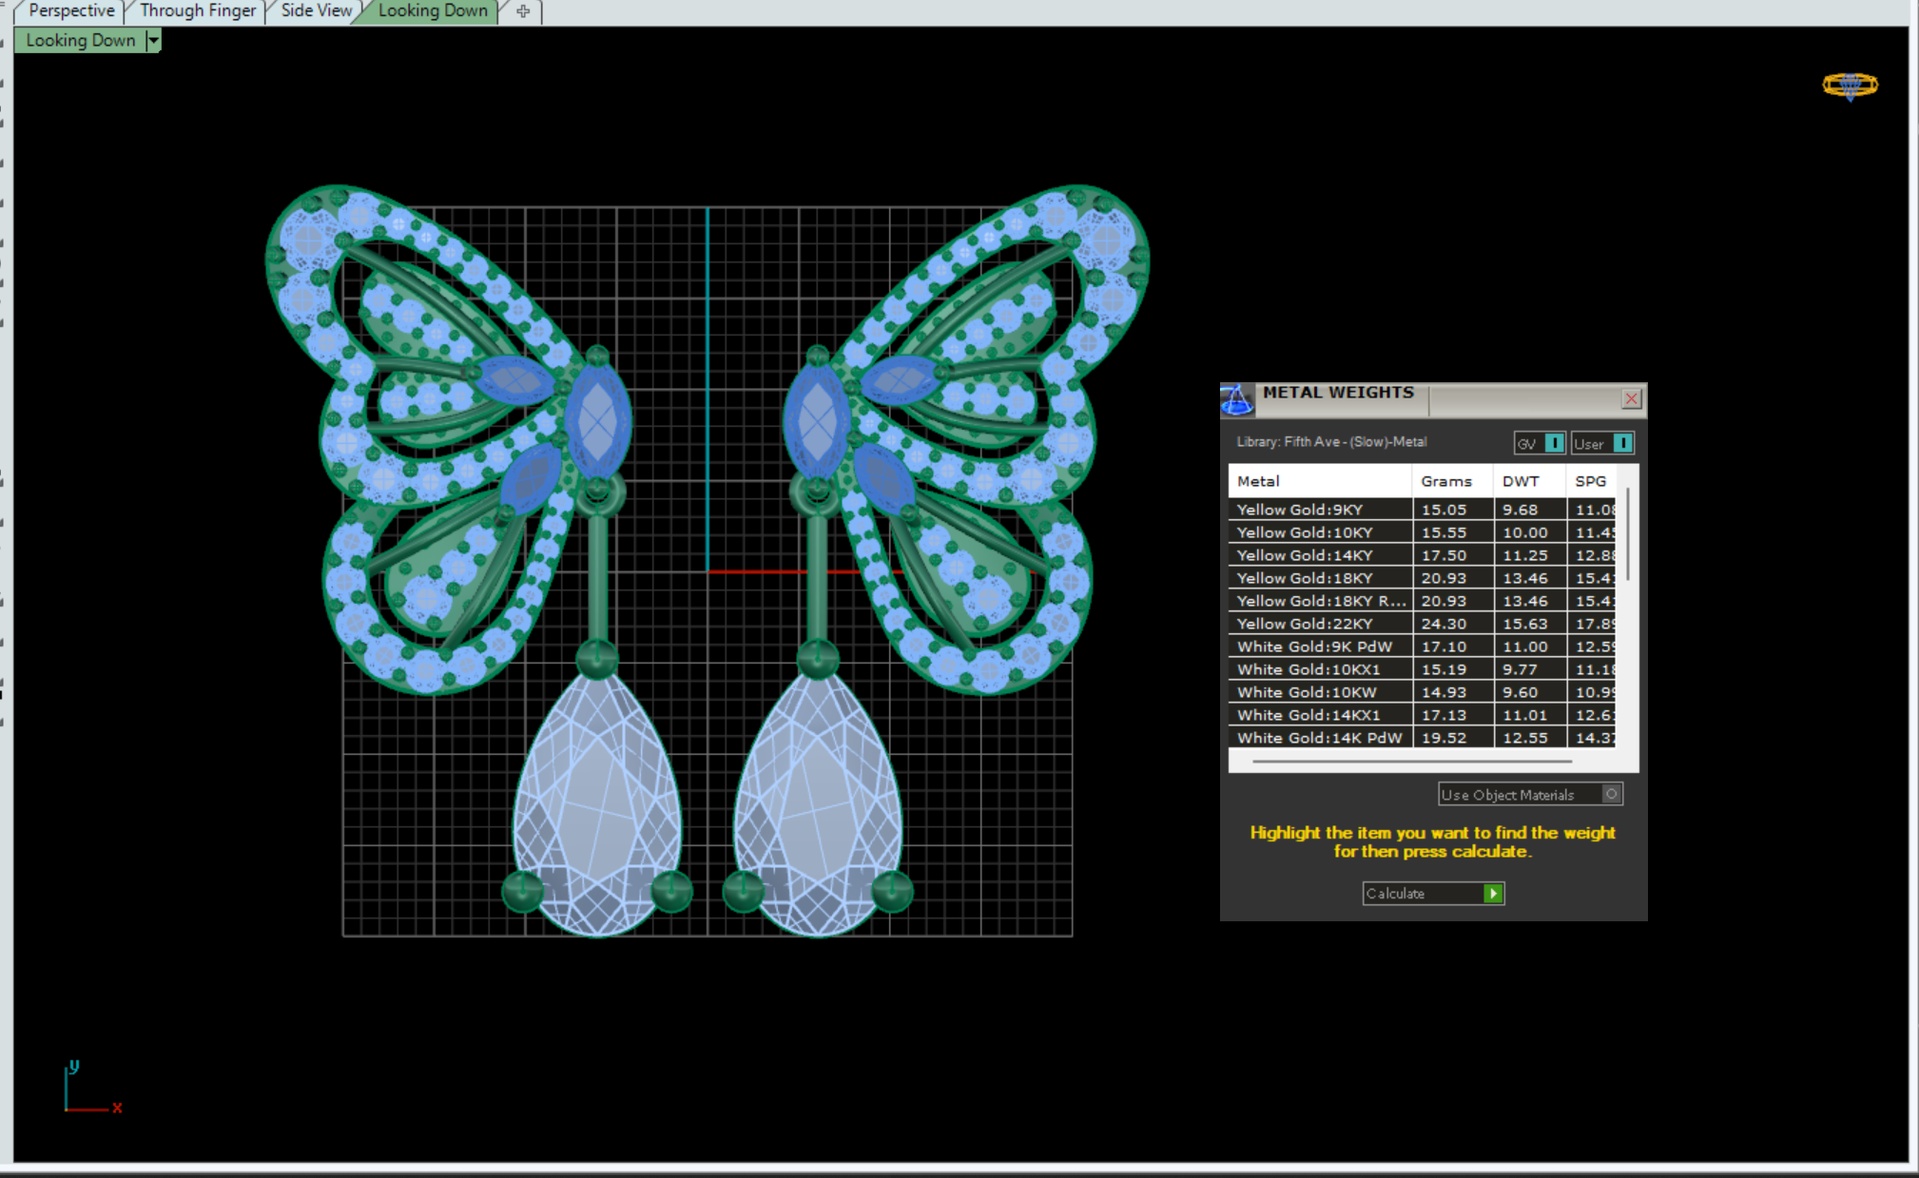Screen dimensions: 1919x1178
Task: Select the Yellow Gold:18KY row
Action: [1422, 578]
